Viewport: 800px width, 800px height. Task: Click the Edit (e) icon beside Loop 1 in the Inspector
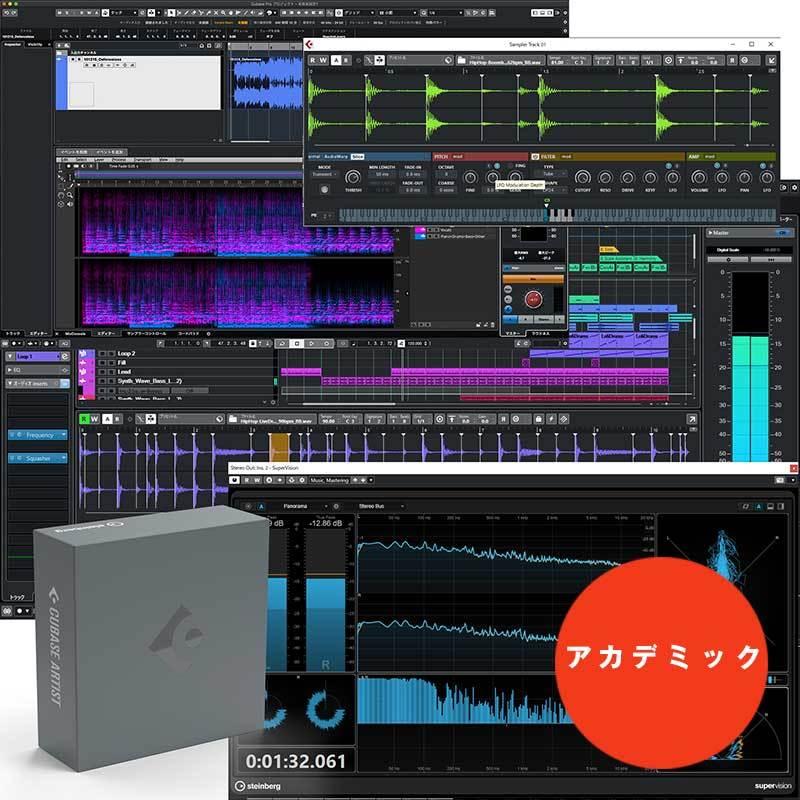[65, 357]
